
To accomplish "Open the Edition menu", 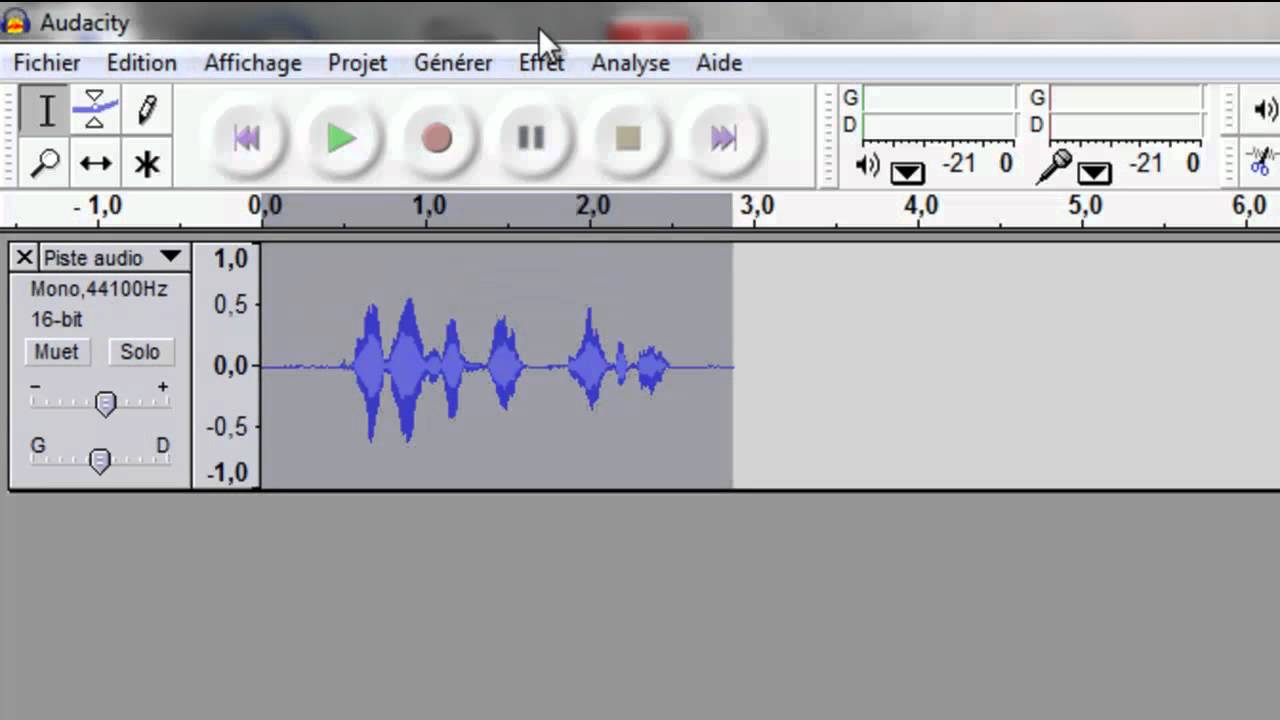I will [x=142, y=63].
